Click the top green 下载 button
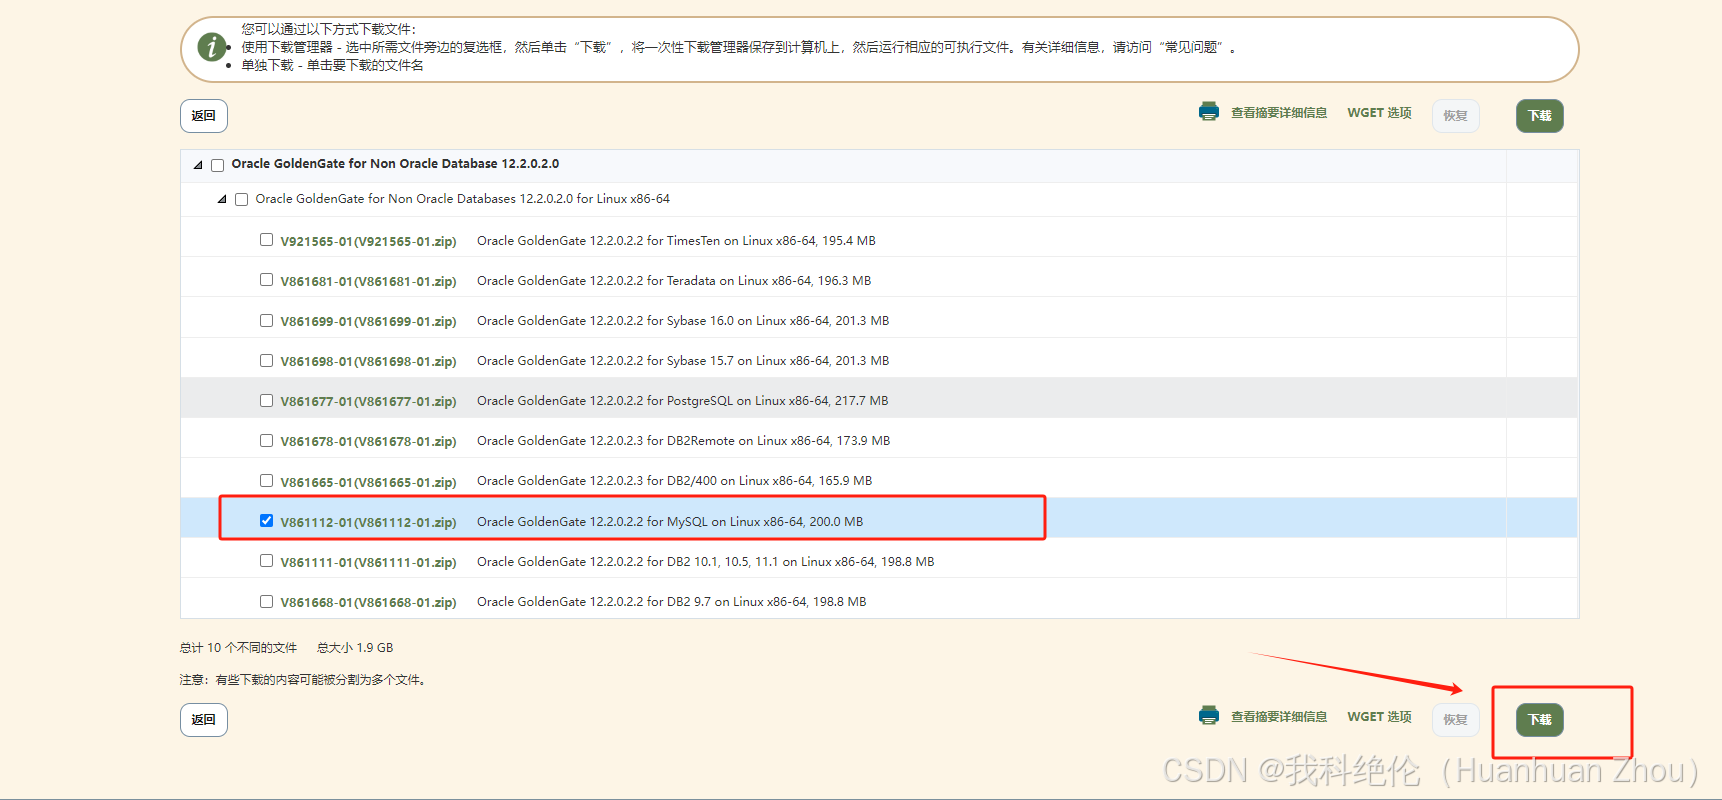The height and width of the screenshot is (800, 1722). coord(1540,116)
